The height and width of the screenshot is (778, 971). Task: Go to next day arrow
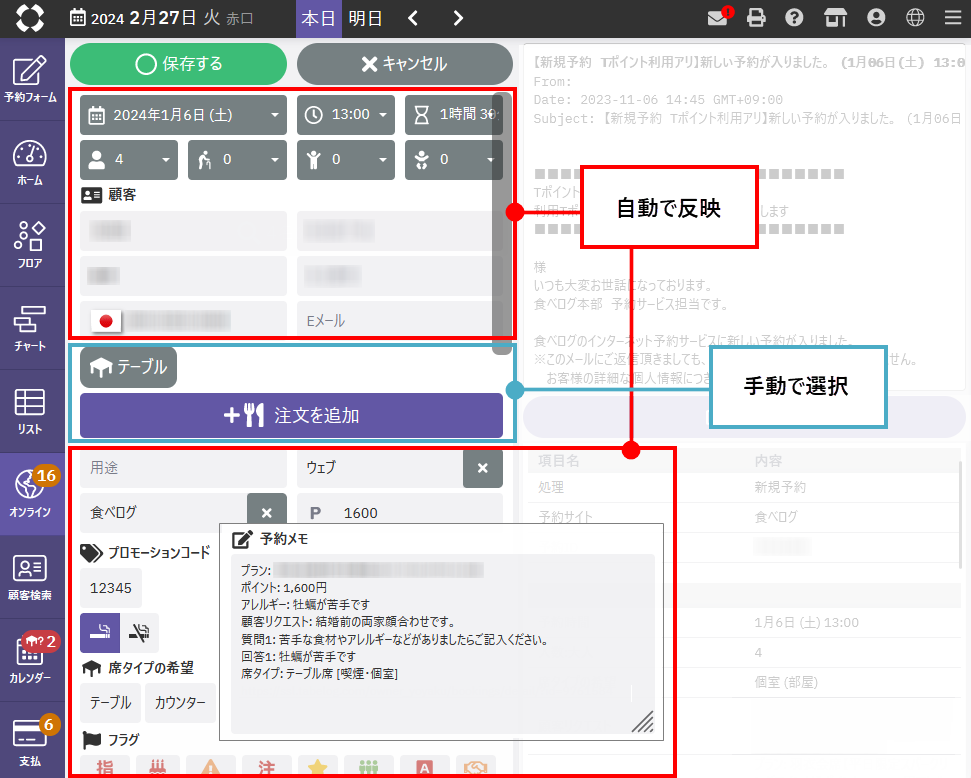pos(458,18)
